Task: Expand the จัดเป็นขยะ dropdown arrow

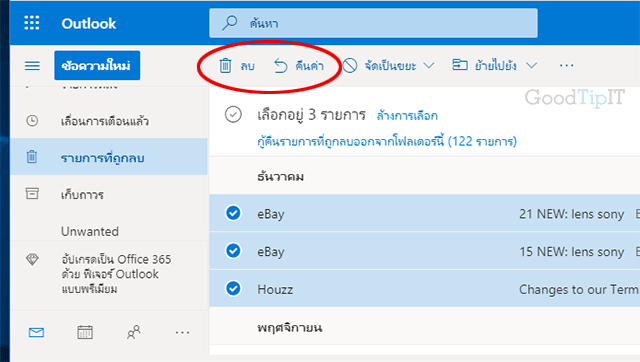Action: (x=429, y=65)
